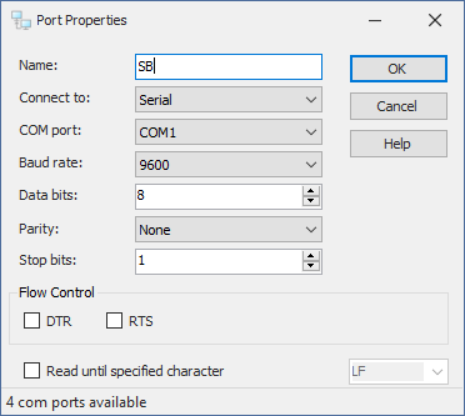
Task: Expand the Baud rate dropdown
Action: pos(229,164)
